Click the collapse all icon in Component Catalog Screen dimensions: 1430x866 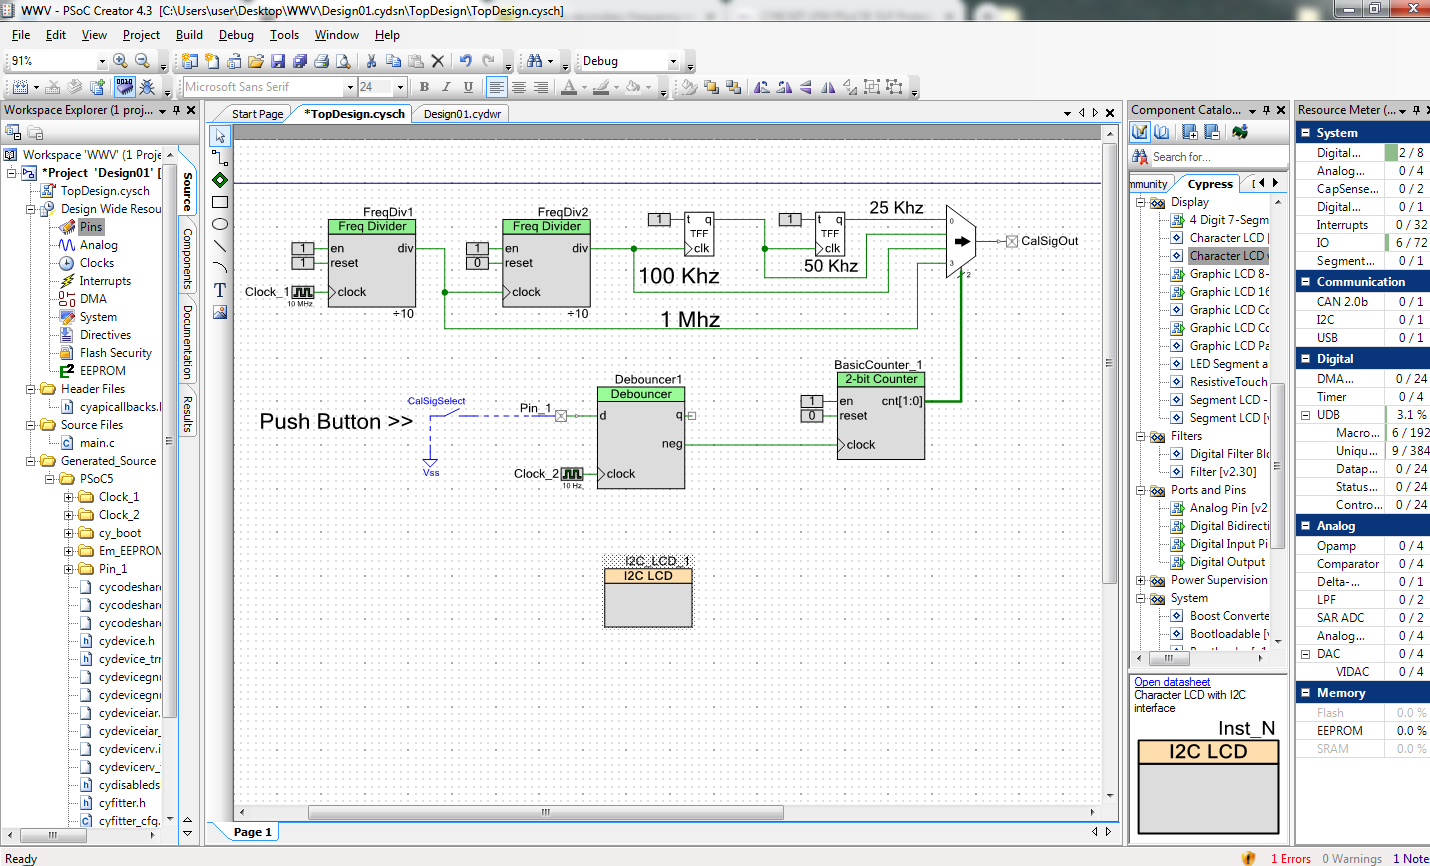[1211, 131]
